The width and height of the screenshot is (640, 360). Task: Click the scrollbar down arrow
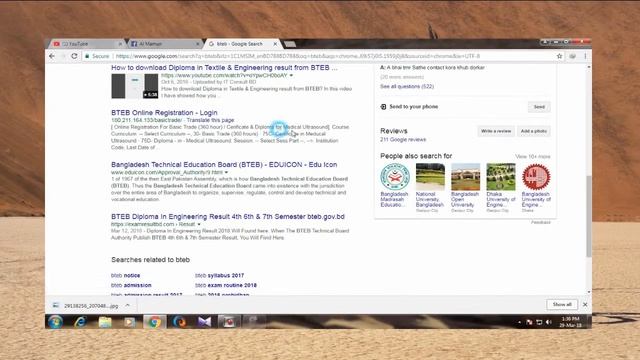[x=589, y=292]
